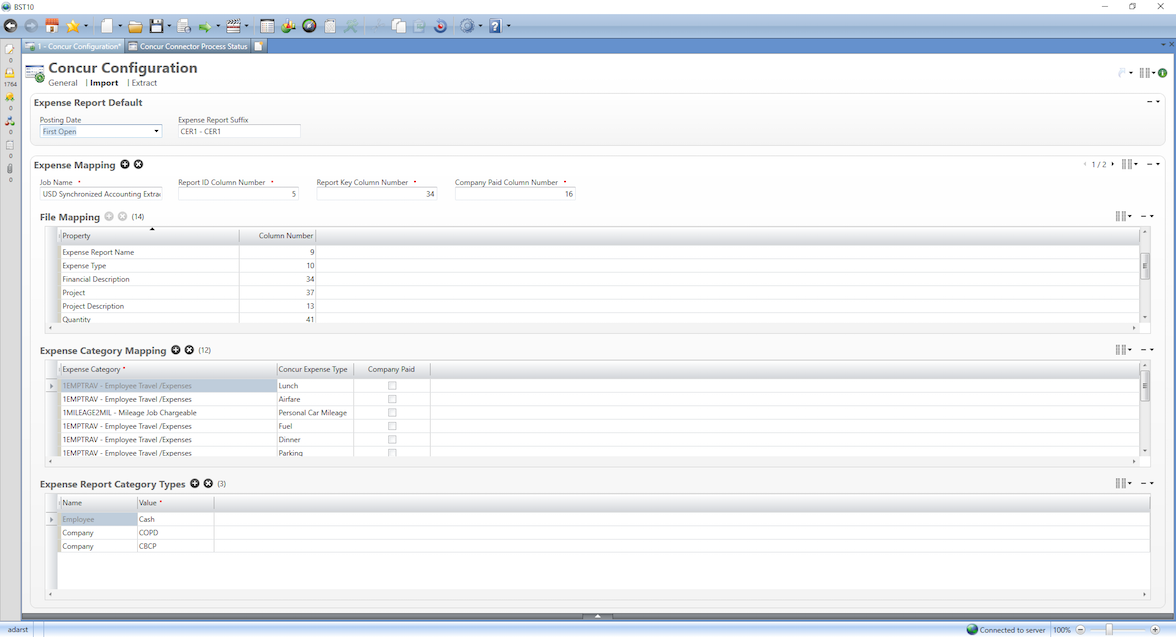Viewport: 1176px width, 637px height.
Task: Click the Favorites star icon
Action: [73, 26]
